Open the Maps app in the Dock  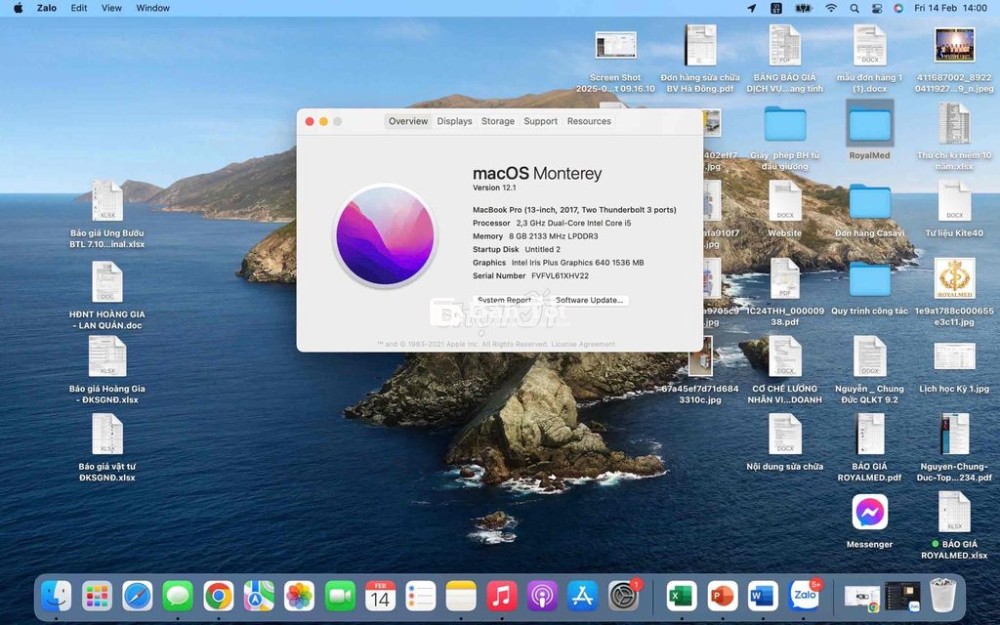pos(259,596)
